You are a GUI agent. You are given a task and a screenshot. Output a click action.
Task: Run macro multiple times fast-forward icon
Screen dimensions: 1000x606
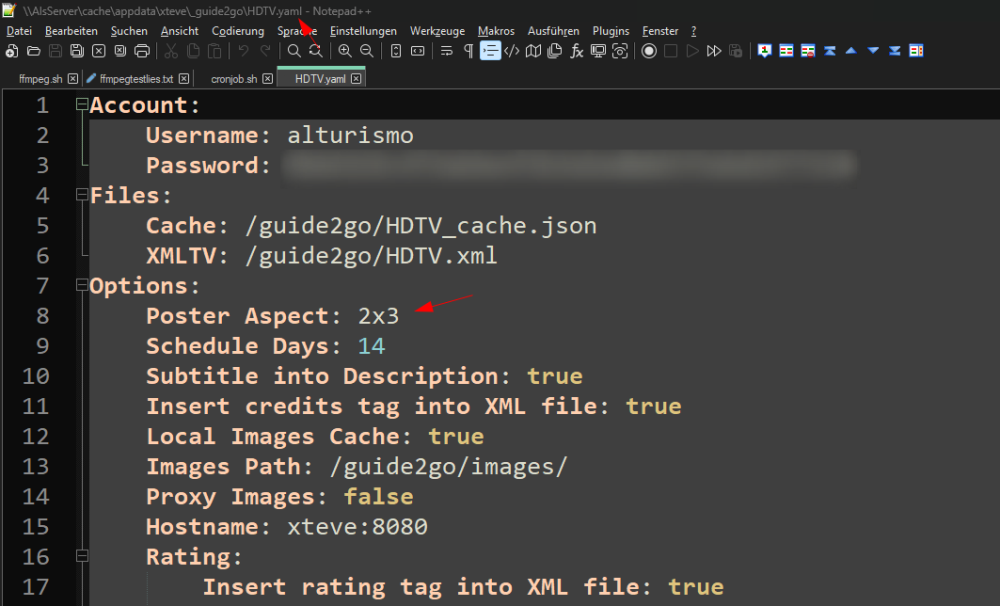(714, 51)
